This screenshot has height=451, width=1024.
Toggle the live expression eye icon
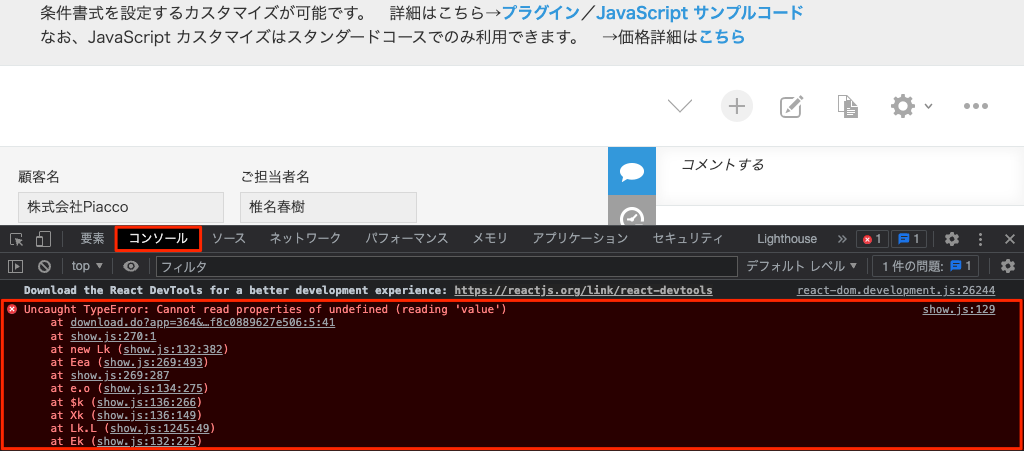click(x=131, y=266)
